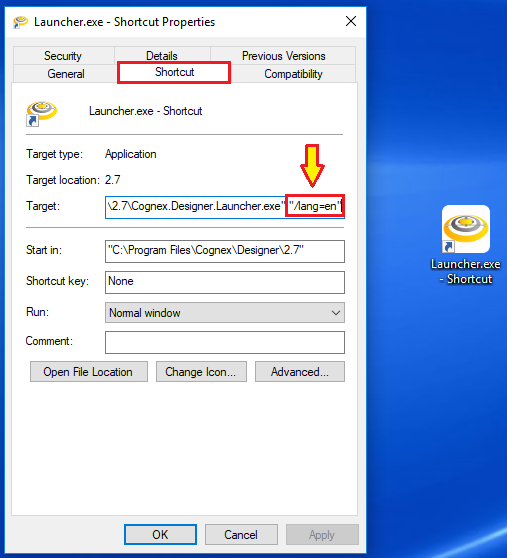Click the Cancel button
Image resolution: width=507 pixels, height=558 pixels.
pyautogui.click(x=241, y=535)
